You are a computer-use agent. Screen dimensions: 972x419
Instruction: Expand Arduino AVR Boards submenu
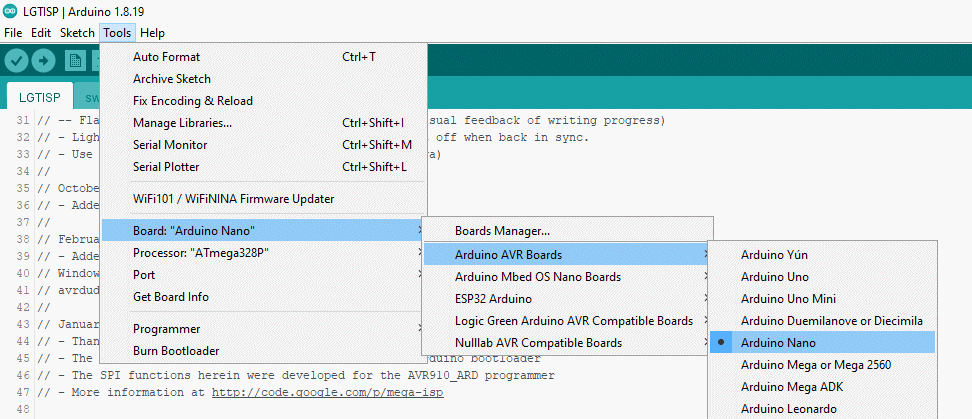(x=567, y=254)
